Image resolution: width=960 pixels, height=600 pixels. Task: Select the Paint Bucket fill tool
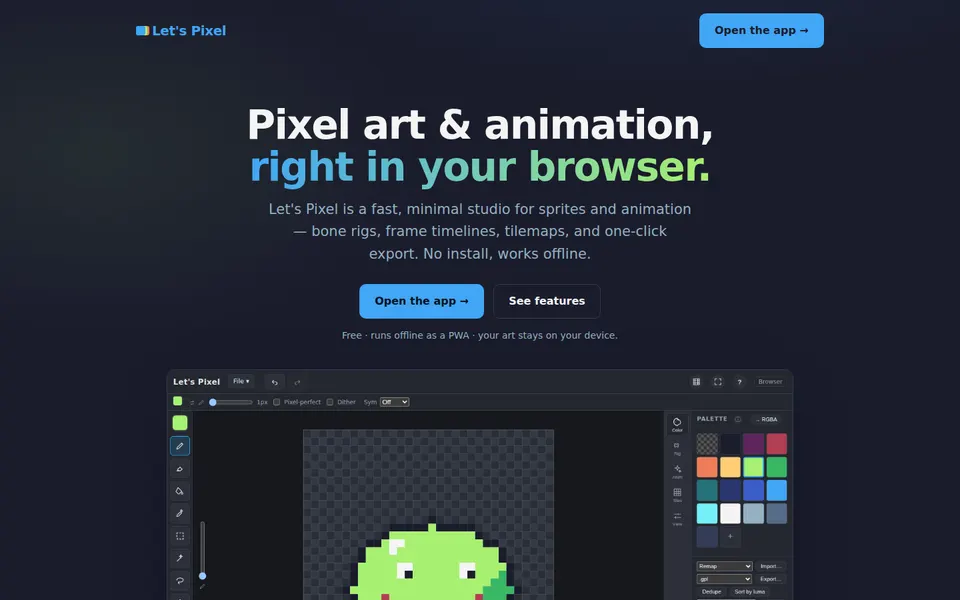click(x=179, y=491)
